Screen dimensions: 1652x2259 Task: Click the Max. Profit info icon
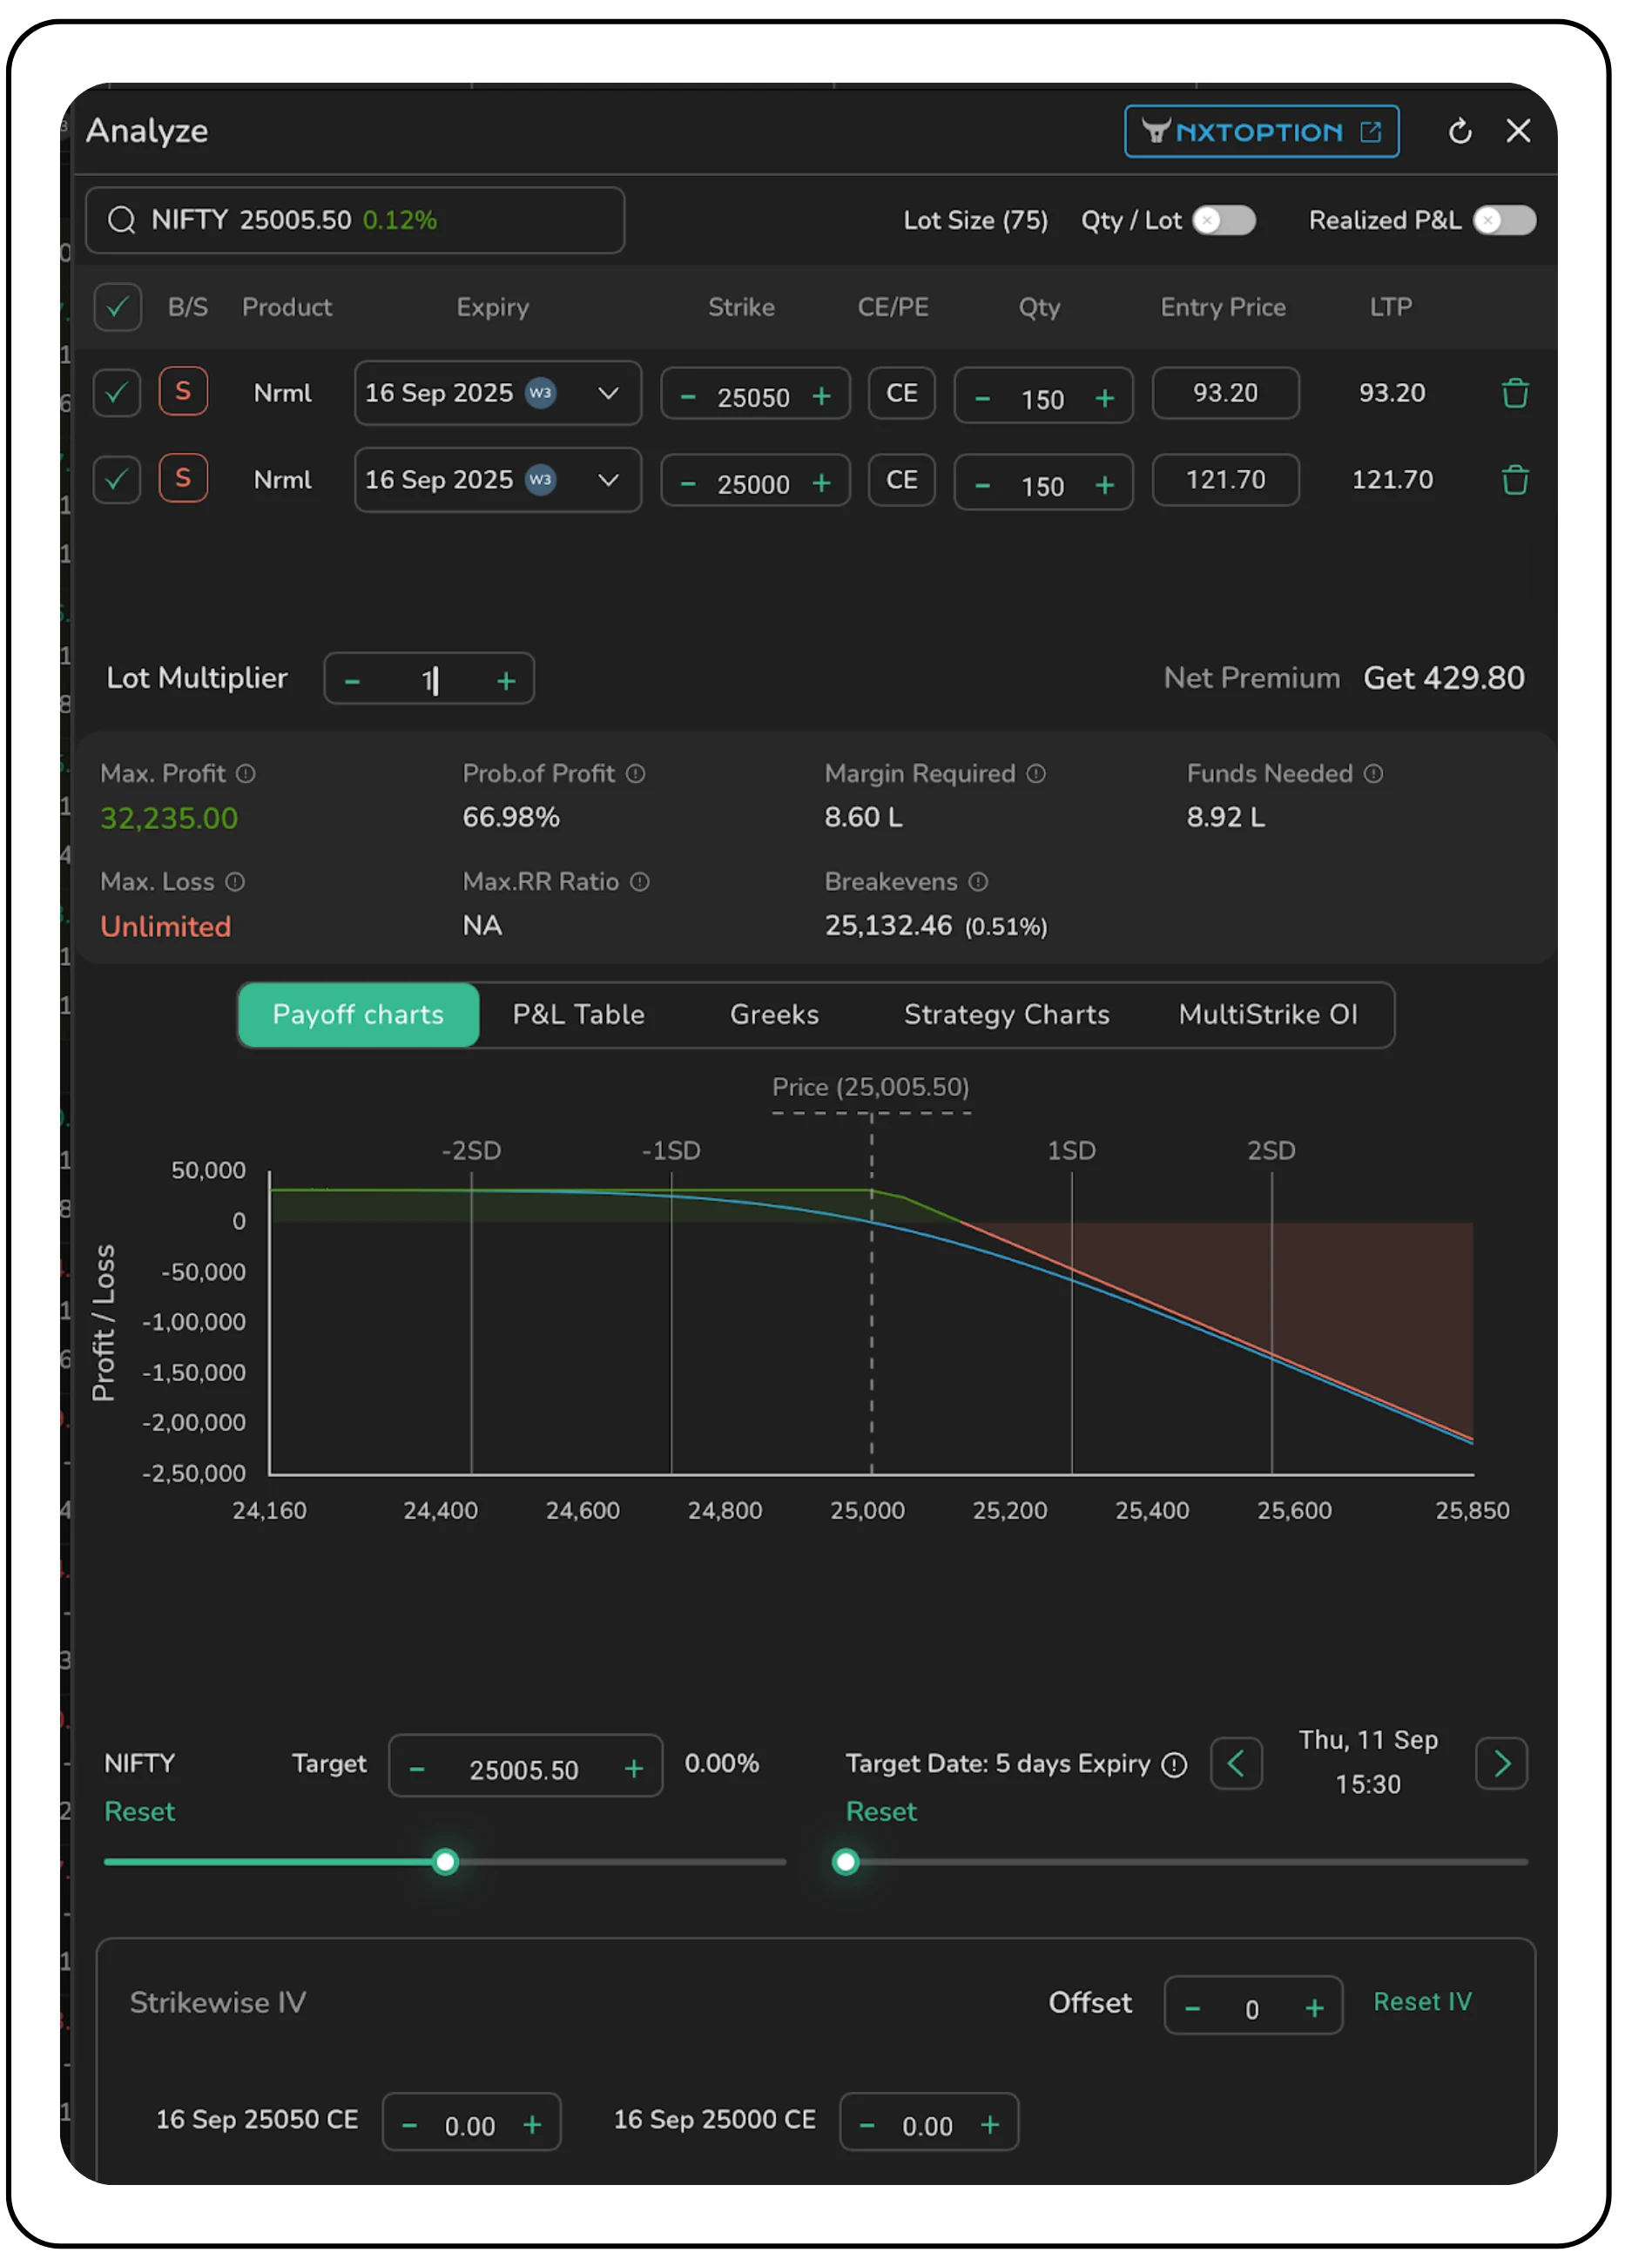(x=246, y=774)
